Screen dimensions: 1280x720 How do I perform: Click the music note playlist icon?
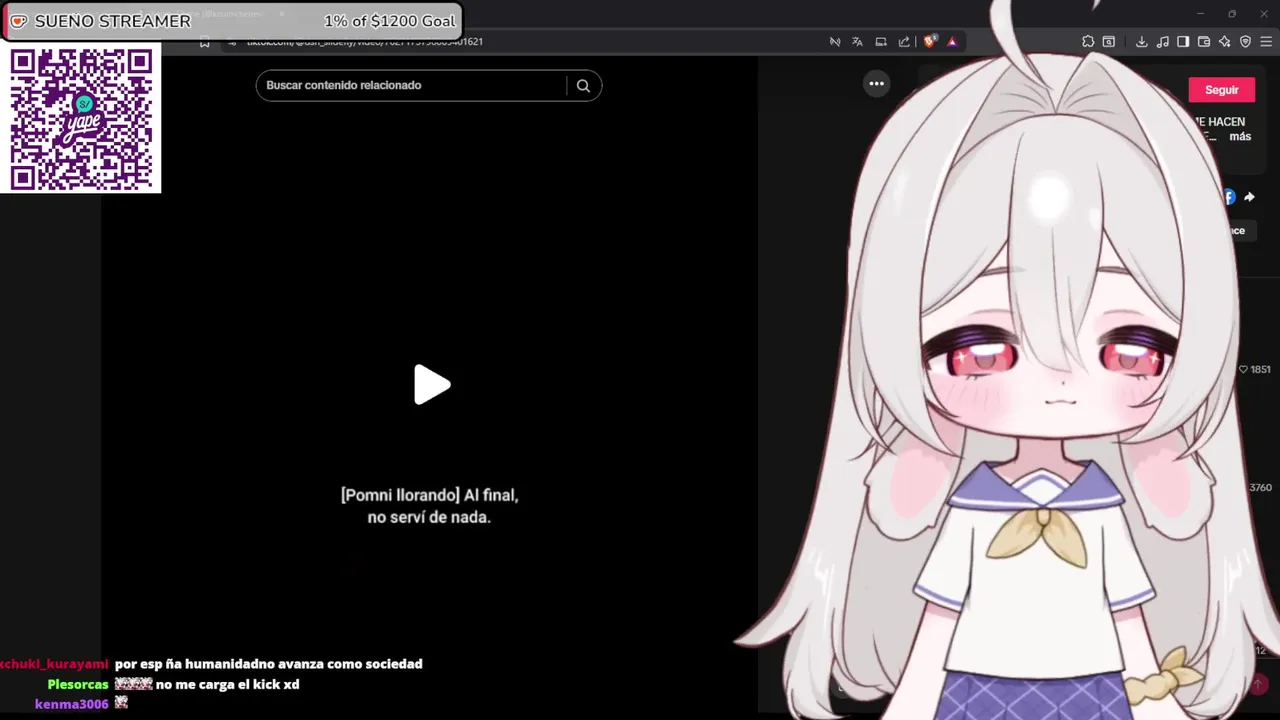[1162, 42]
